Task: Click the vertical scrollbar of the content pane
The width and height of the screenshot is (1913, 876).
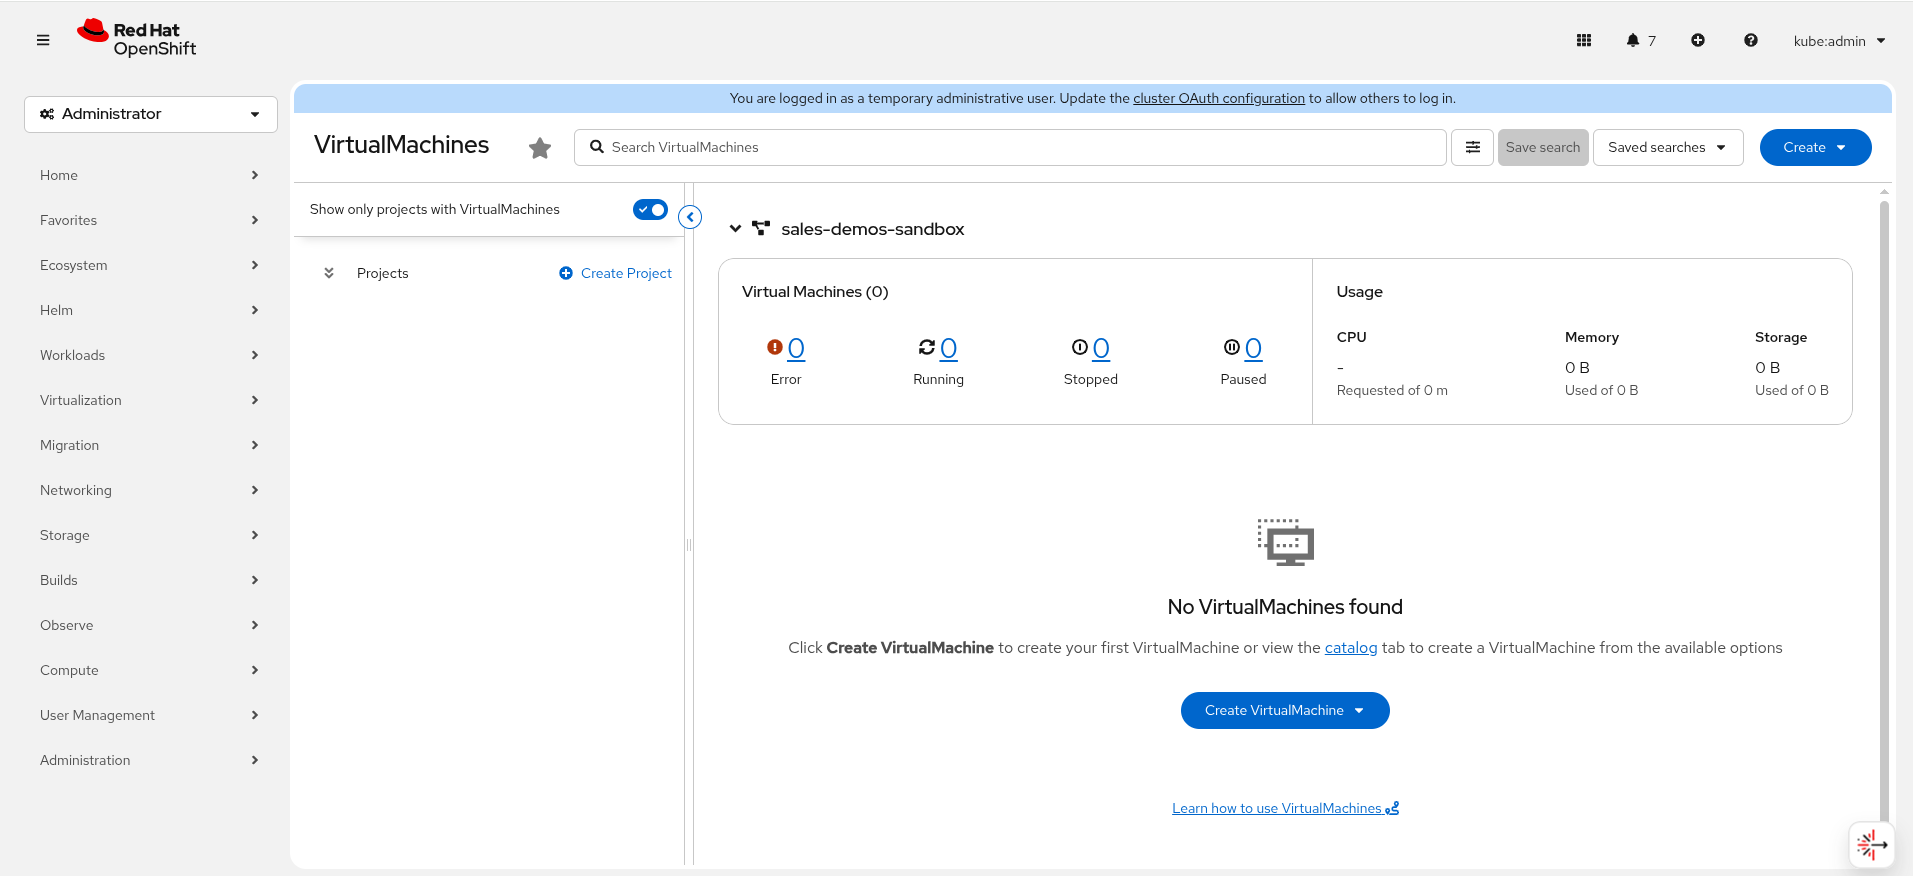Action: (x=1884, y=510)
